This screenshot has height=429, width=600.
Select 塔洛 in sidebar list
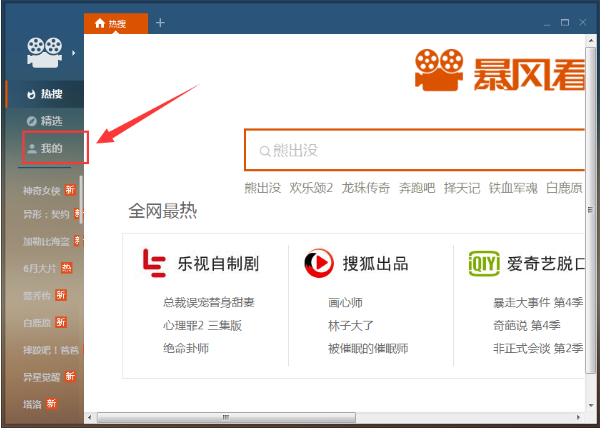[x=32, y=404]
